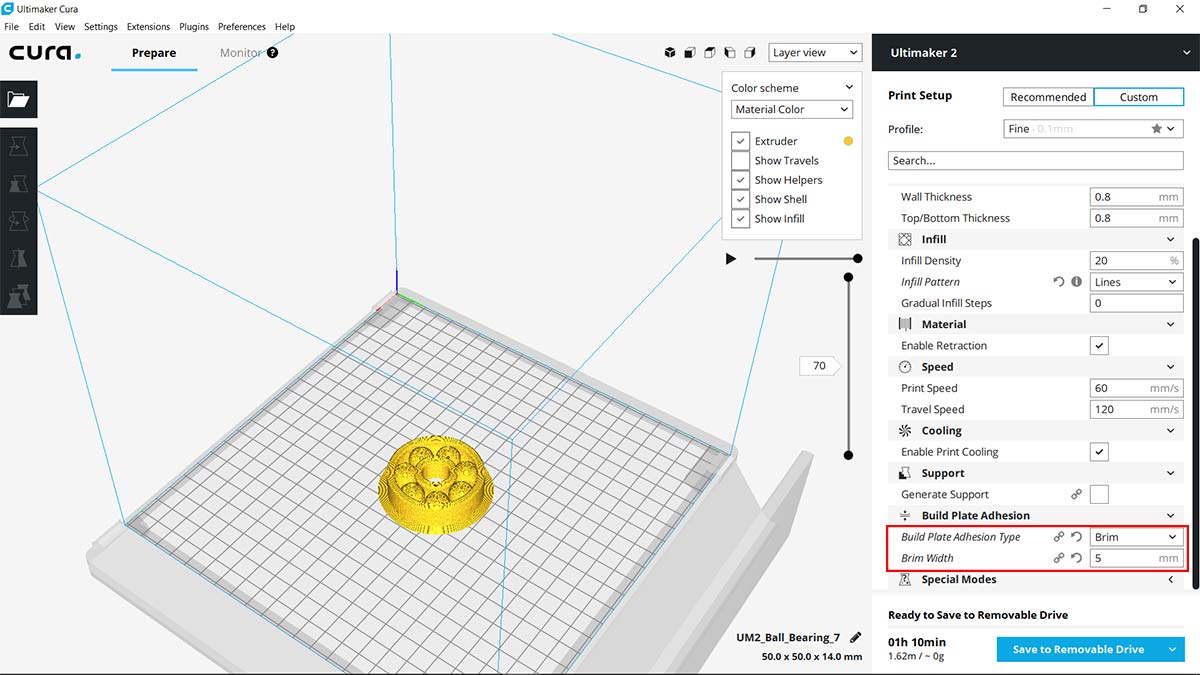The width and height of the screenshot is (1200, 675).
Task: Play the layer path simulation
Action: [x=731, y=259]
